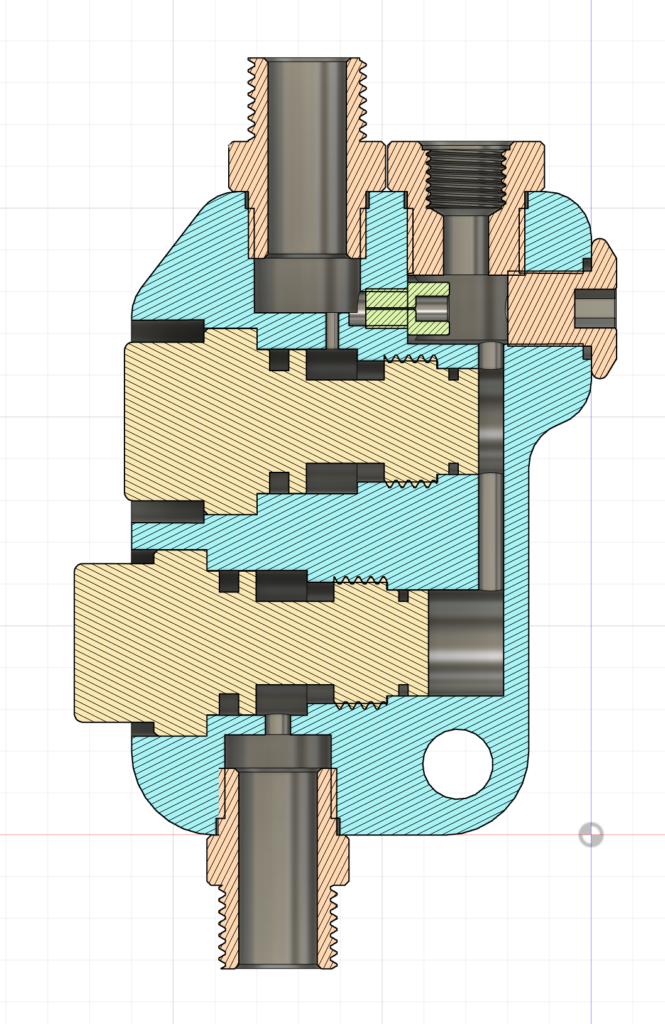Click the chamber right of the lower spool

(466, 642)
